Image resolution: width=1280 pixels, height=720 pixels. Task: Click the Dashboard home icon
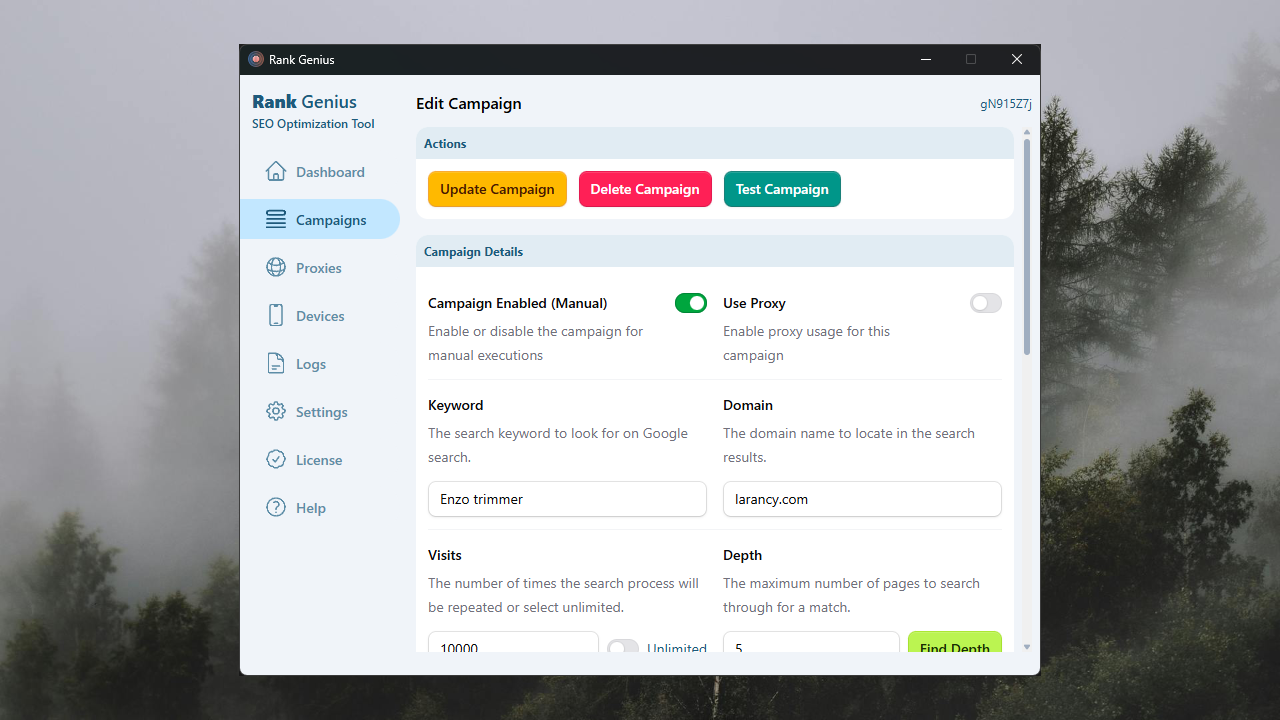coord(276,172)
